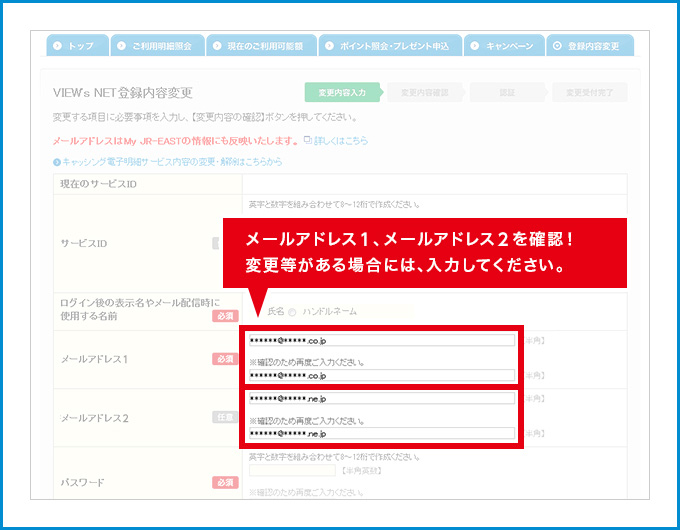The width and height of the screenshot is (680, 530).
Task: Click the arrow icon on トップ tab
Action: point(58,46)
